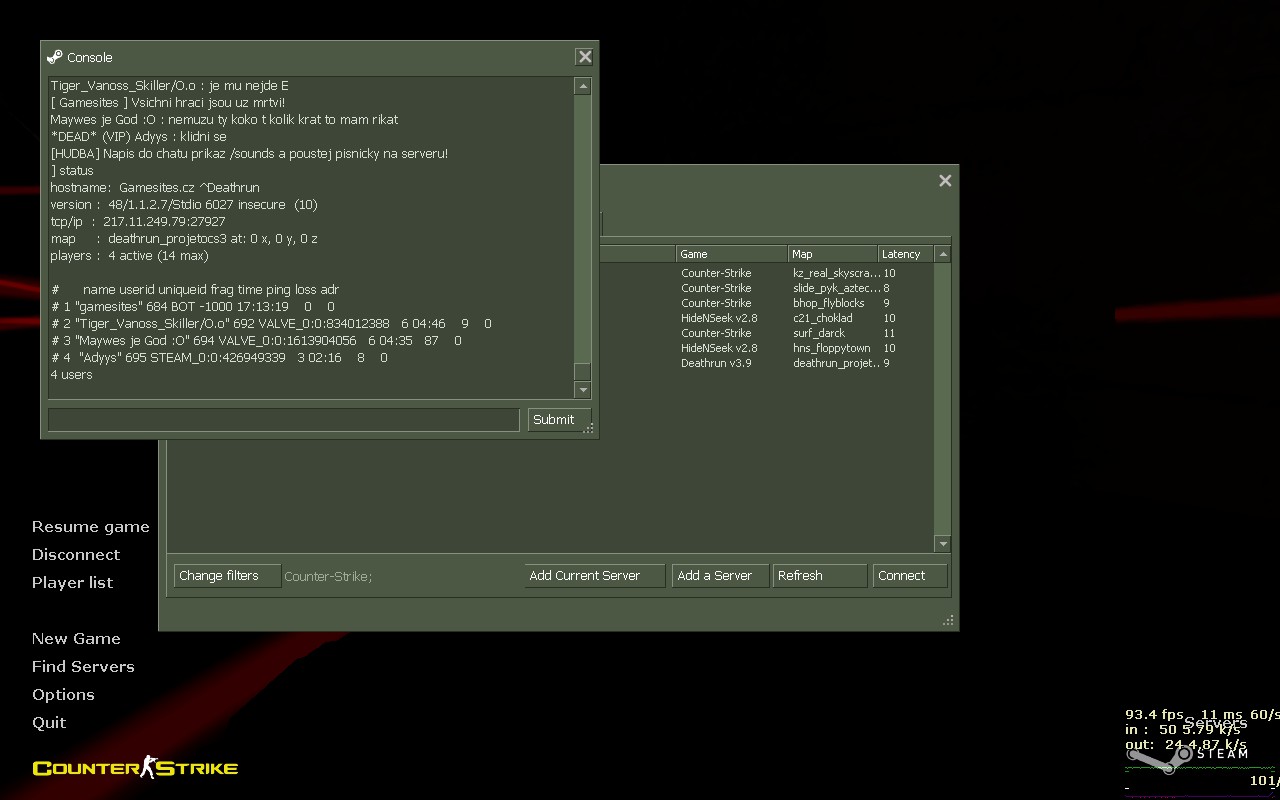Click the Console resize grip
Viewport: 1280px width, 800px height.
tap(589, 428)
